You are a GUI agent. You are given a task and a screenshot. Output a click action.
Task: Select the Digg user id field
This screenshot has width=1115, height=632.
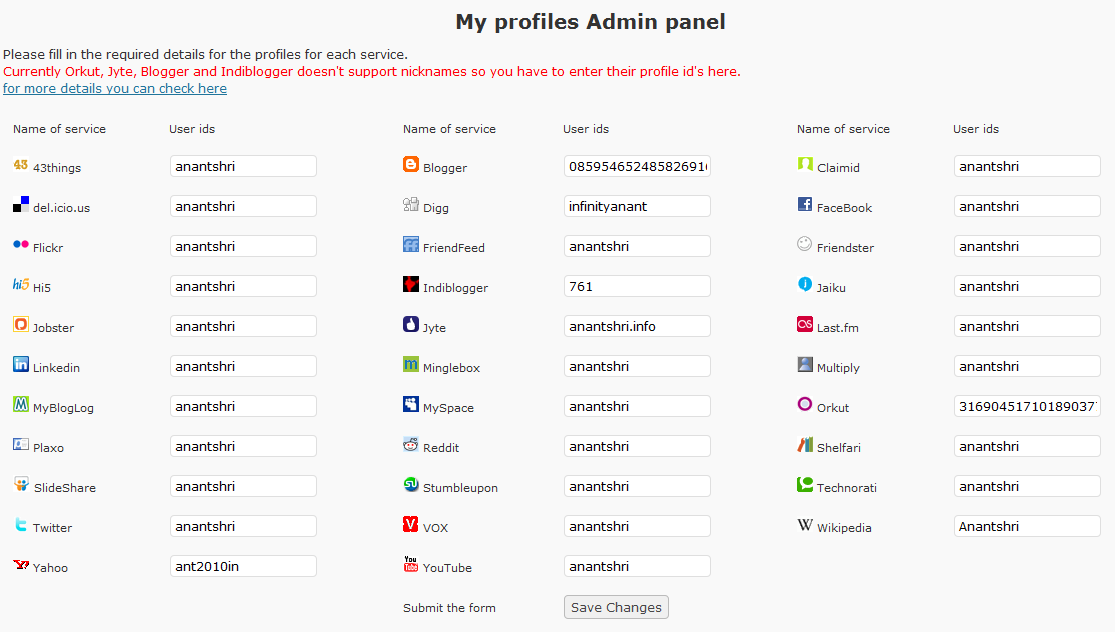coord(637,206)
